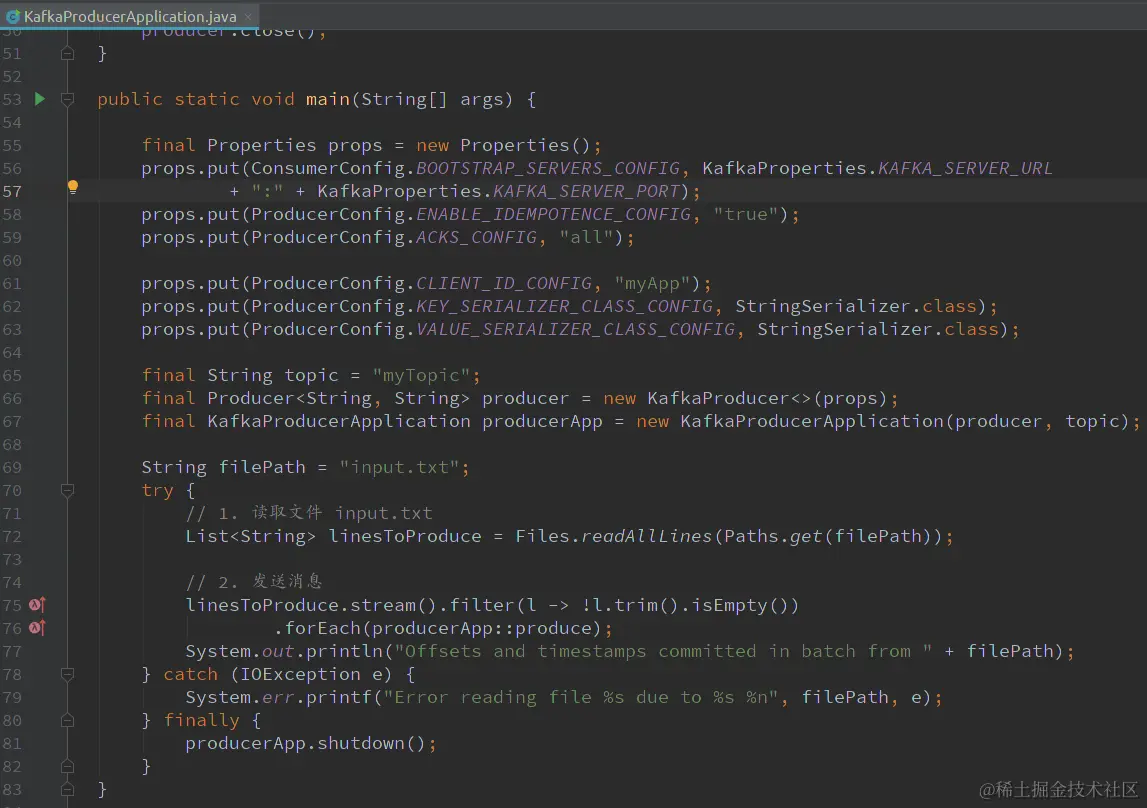The width and height of the screenshot is (1147, 808).
Task: Click line number 65 in the gutter
Action: [12, 375]
